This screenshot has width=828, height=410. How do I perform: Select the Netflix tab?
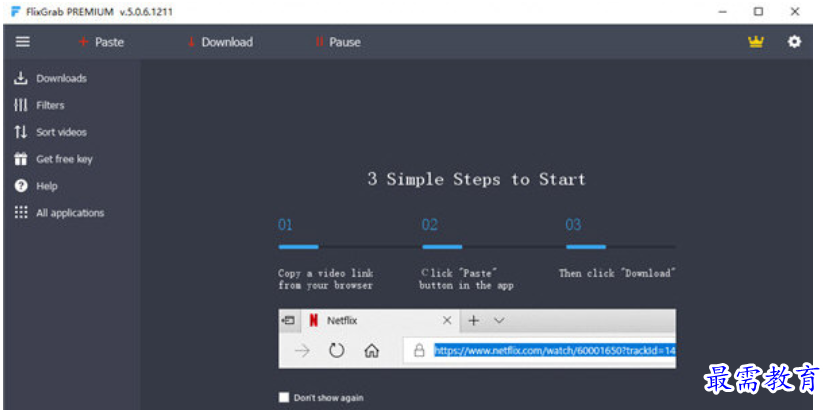(380, 321)
